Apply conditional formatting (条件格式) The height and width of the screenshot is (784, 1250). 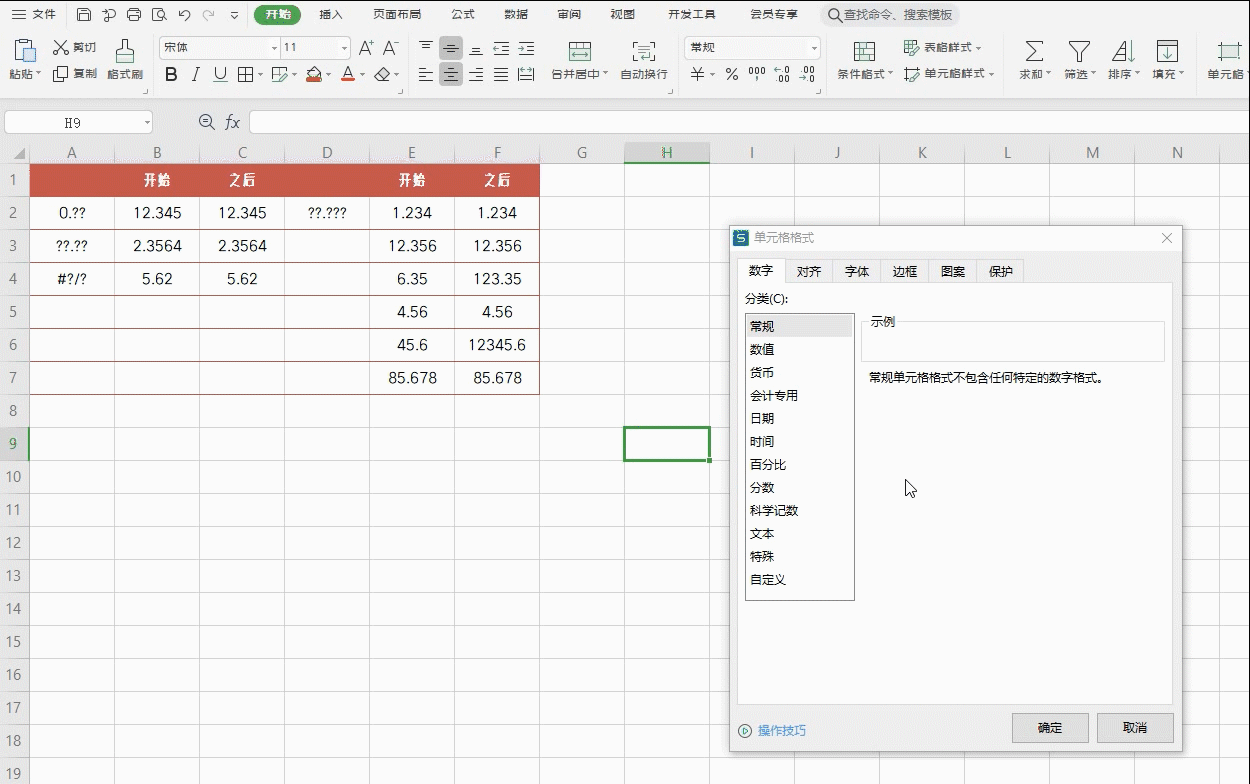863,57
